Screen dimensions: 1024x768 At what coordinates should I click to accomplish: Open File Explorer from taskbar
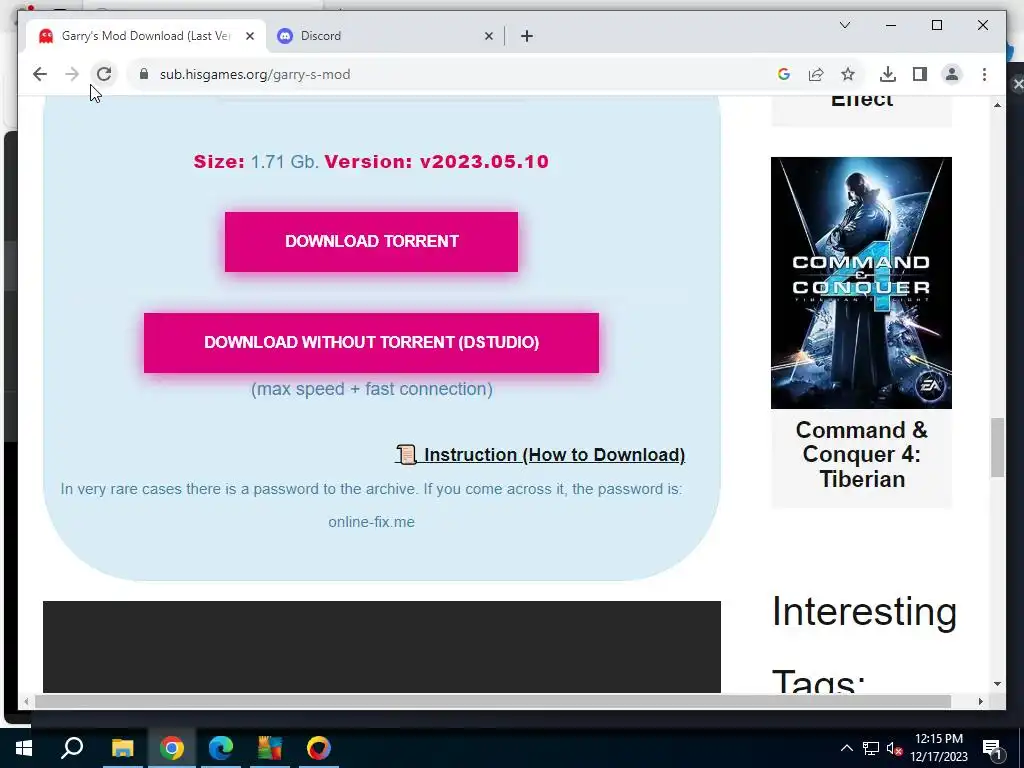pyautogui.click(x=122, y=748)
